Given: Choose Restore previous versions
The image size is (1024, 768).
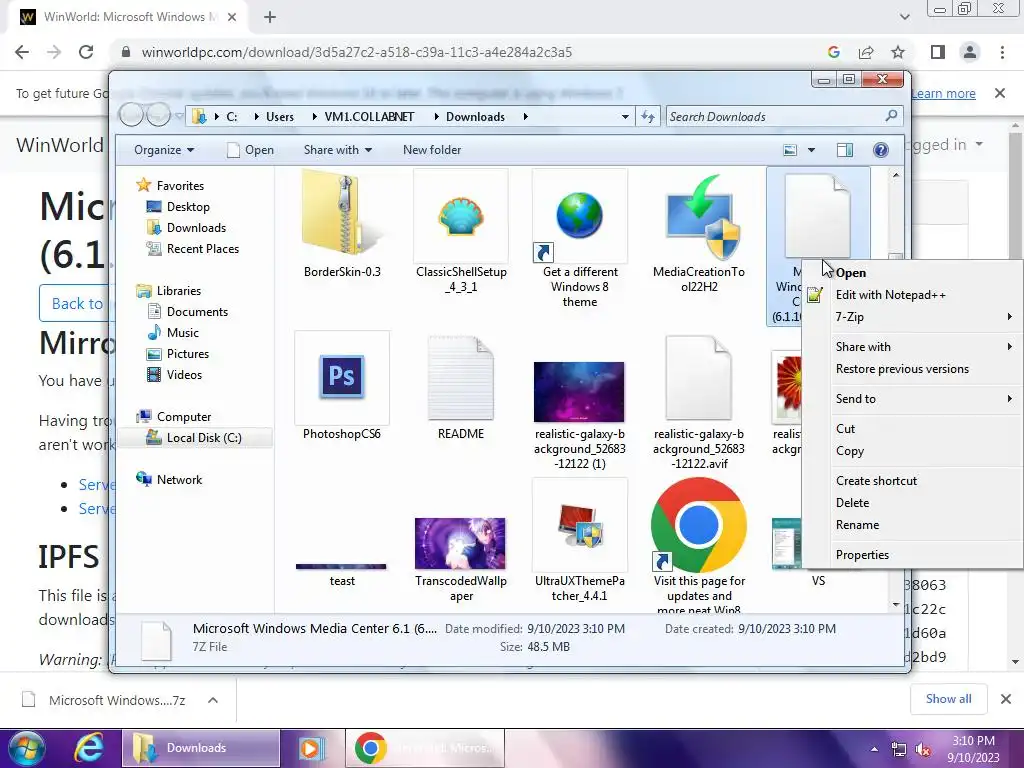Looking at the screenshot, I should [912, 370].
